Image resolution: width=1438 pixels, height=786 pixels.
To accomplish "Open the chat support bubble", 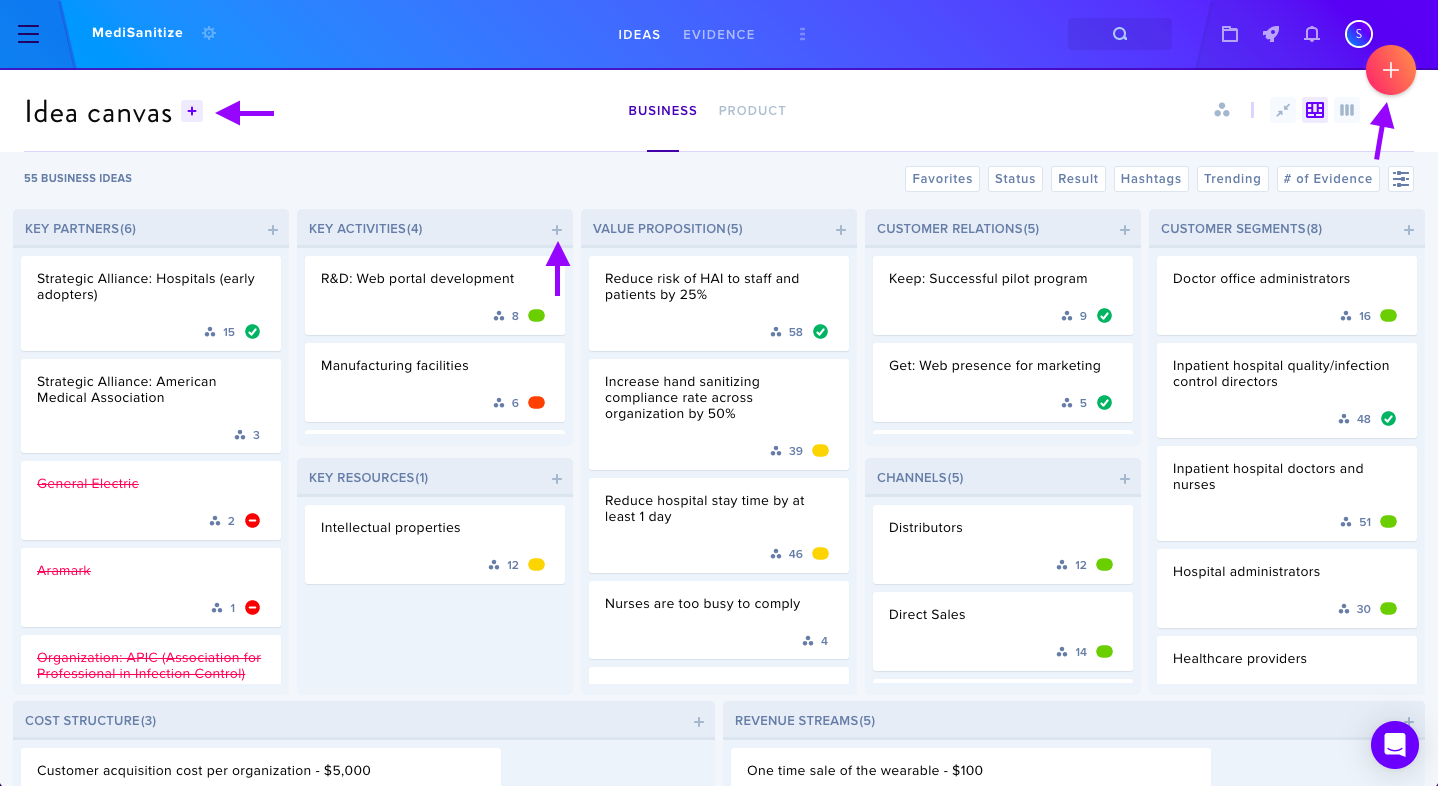I will 1395,744.
